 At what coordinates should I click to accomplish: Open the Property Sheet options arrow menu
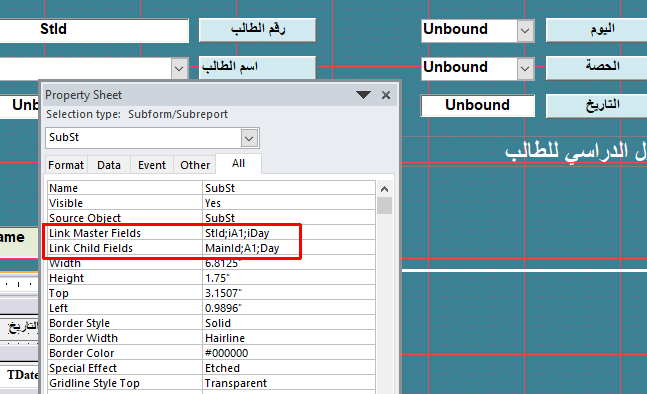coord(363,95)
